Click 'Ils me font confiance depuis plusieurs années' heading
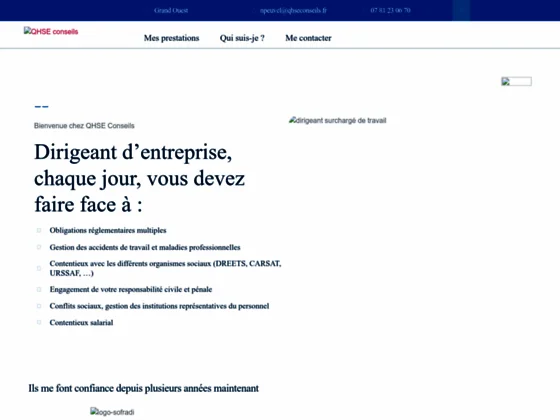The width and height of the screenshot is (560, 420). [144, 388]
